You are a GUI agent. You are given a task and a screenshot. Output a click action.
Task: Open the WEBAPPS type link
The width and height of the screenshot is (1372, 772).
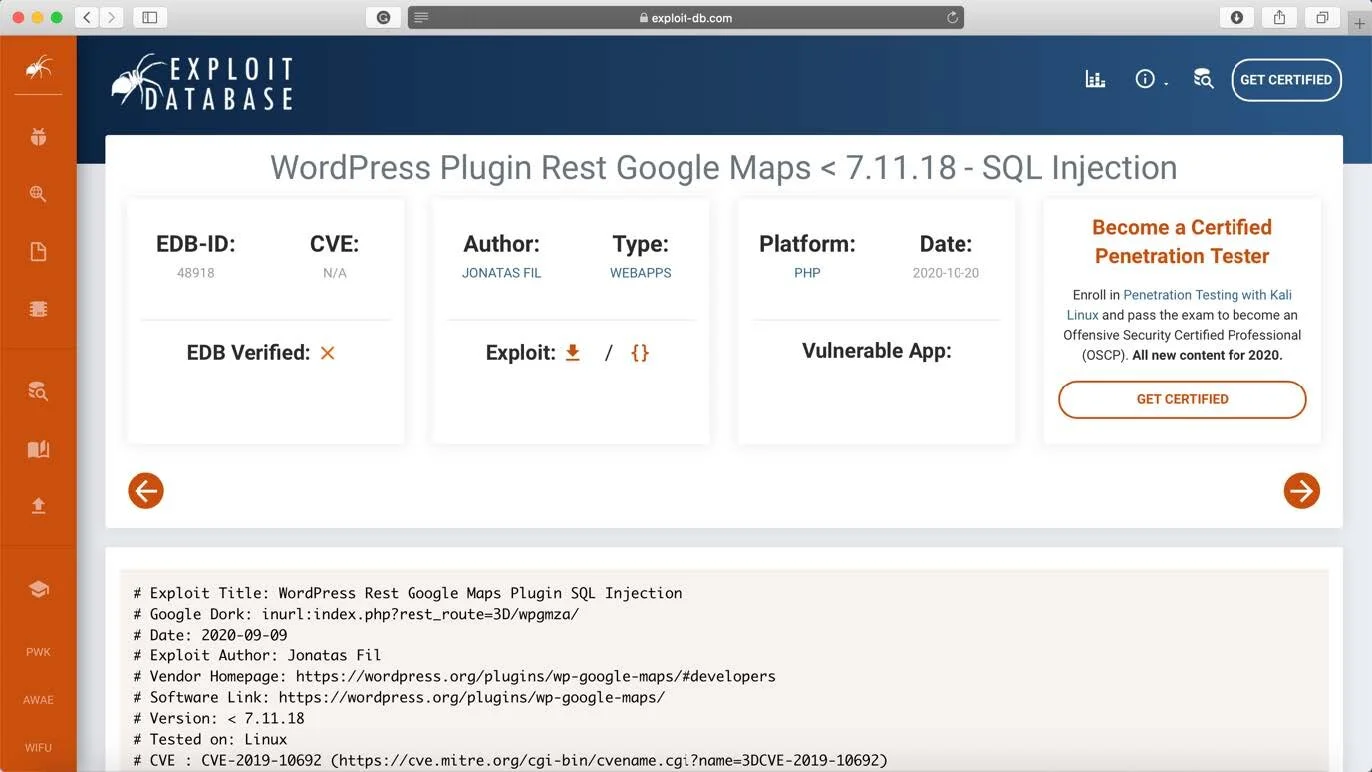pos(641,273)
